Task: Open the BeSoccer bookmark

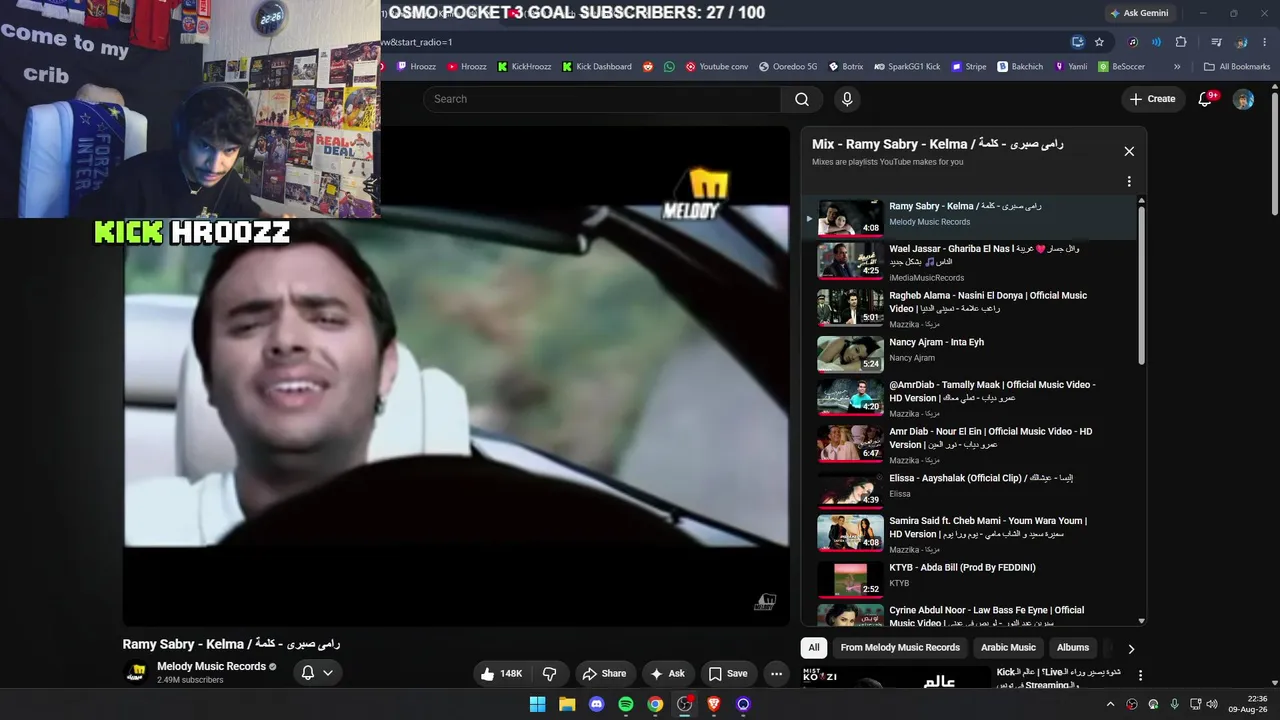Action: (x=1121, y=67)
